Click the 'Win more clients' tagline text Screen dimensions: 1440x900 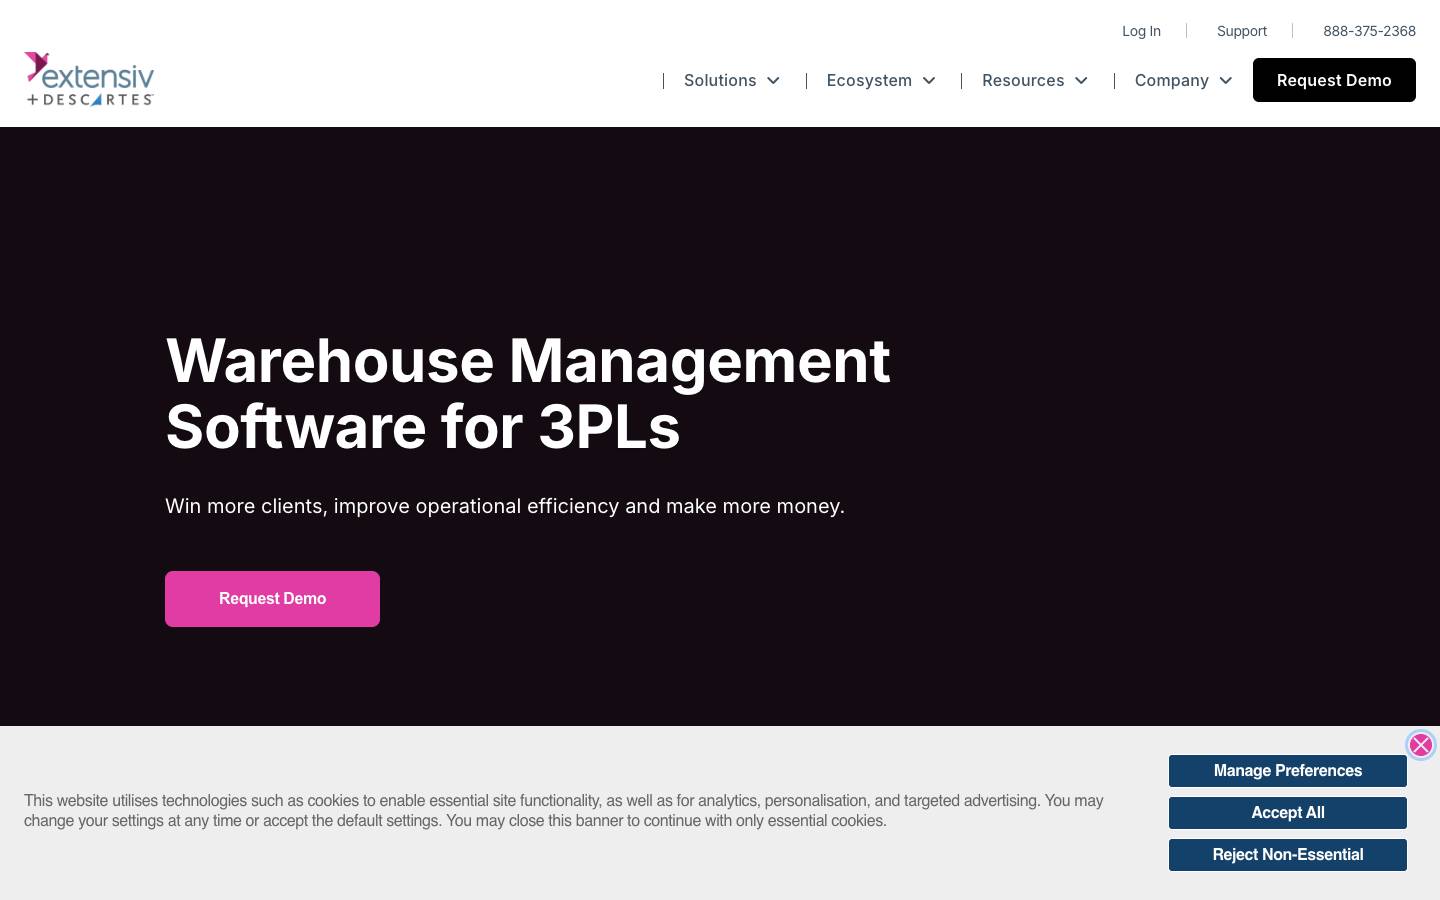coord(505,506)
